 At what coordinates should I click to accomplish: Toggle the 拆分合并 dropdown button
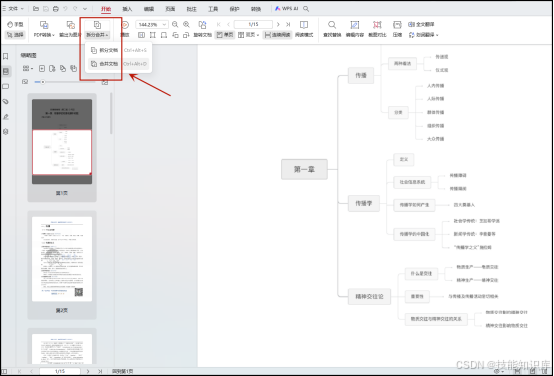[x=97, y=29]
